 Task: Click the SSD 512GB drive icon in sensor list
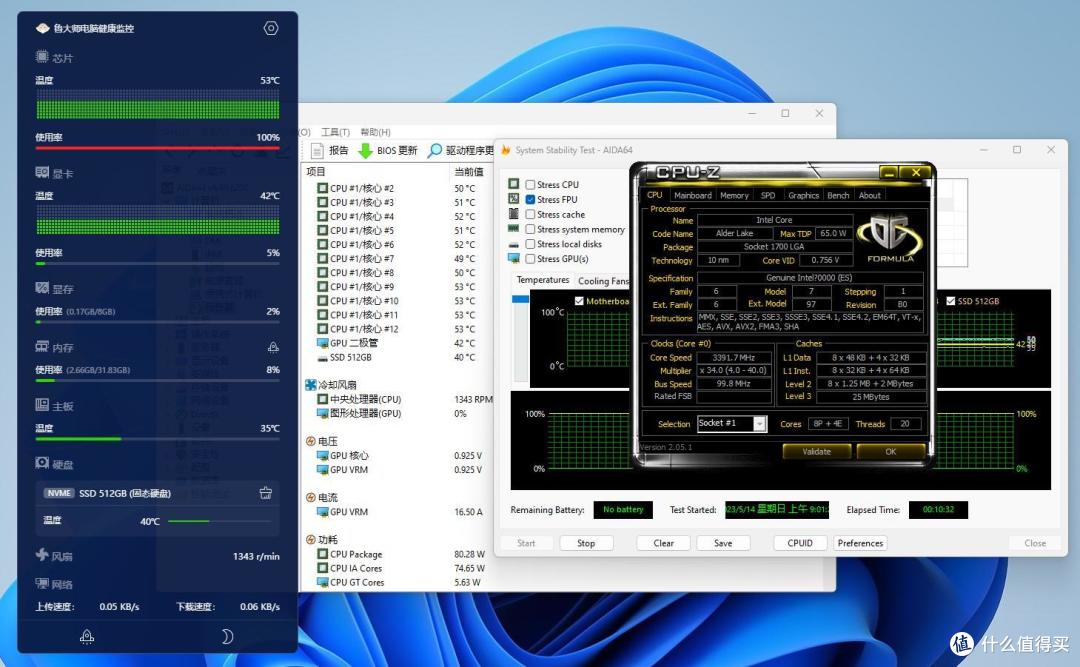tap(322, 358)
